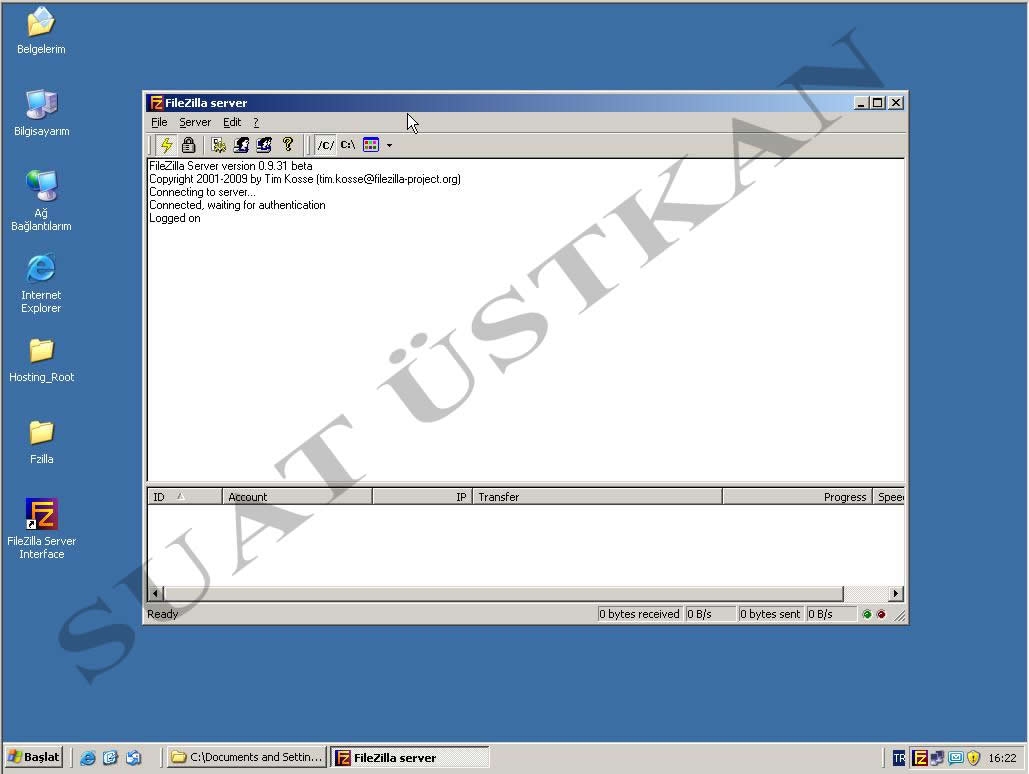Click the FileZilla logo in title bar
1029x774 pixels.
156,102
